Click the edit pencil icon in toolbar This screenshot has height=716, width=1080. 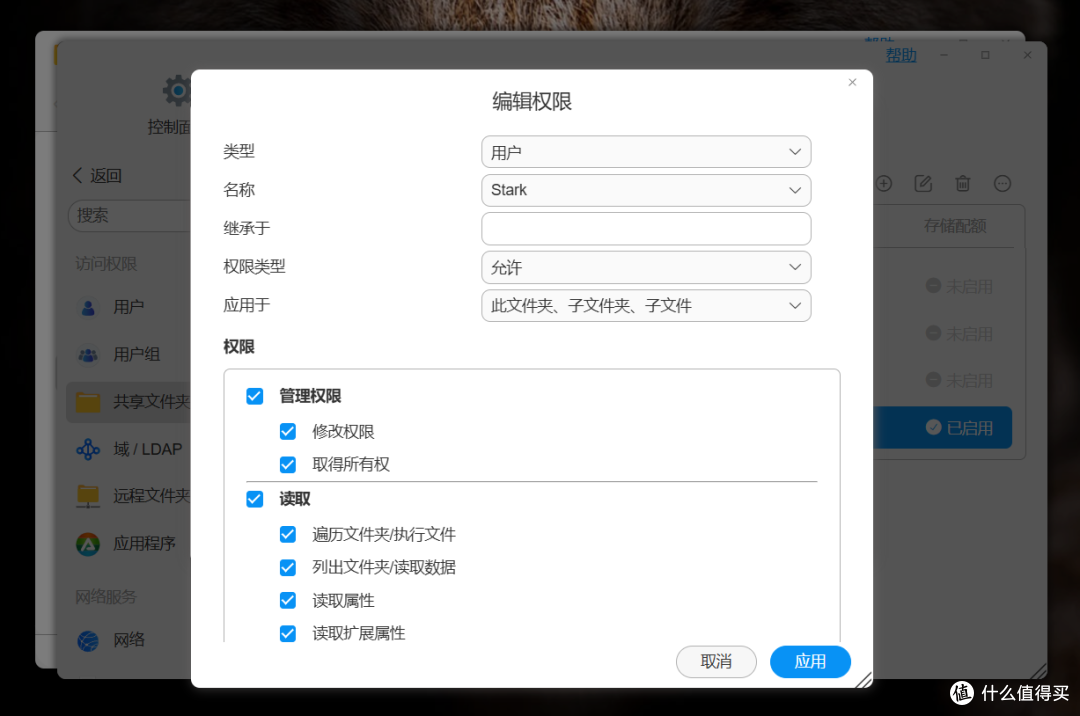tap(922, 183)
